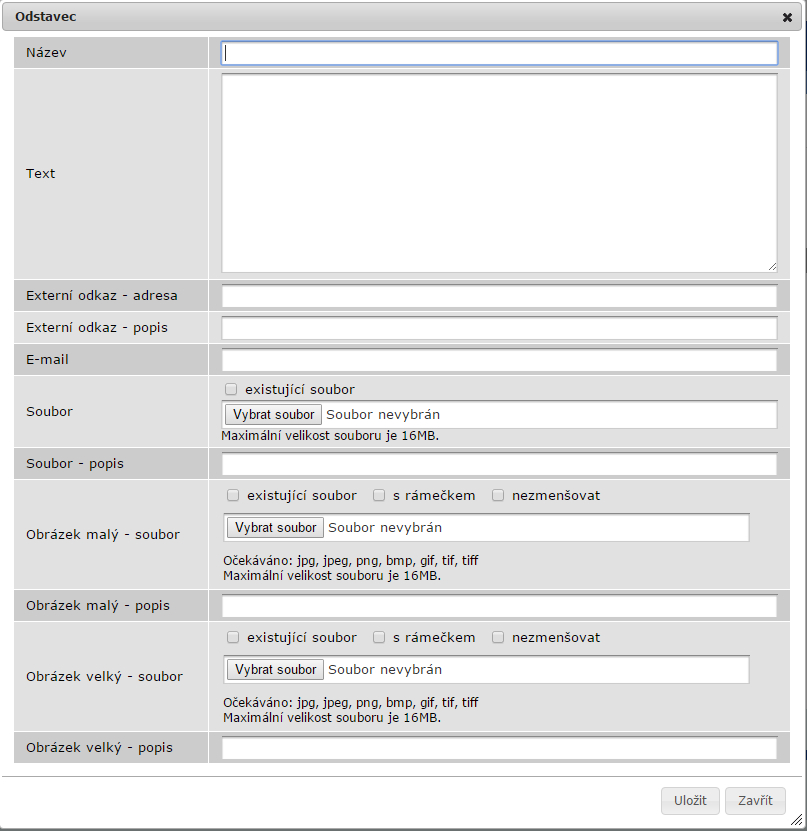Click the Uložit button
The height and width of the screenshot is (831, 807).
(690, 801)
